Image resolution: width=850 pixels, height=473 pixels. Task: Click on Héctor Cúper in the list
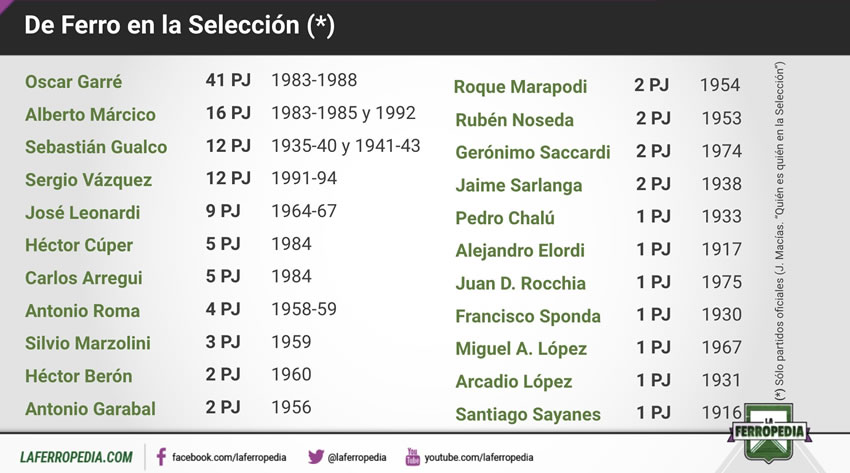pos(79,245)
